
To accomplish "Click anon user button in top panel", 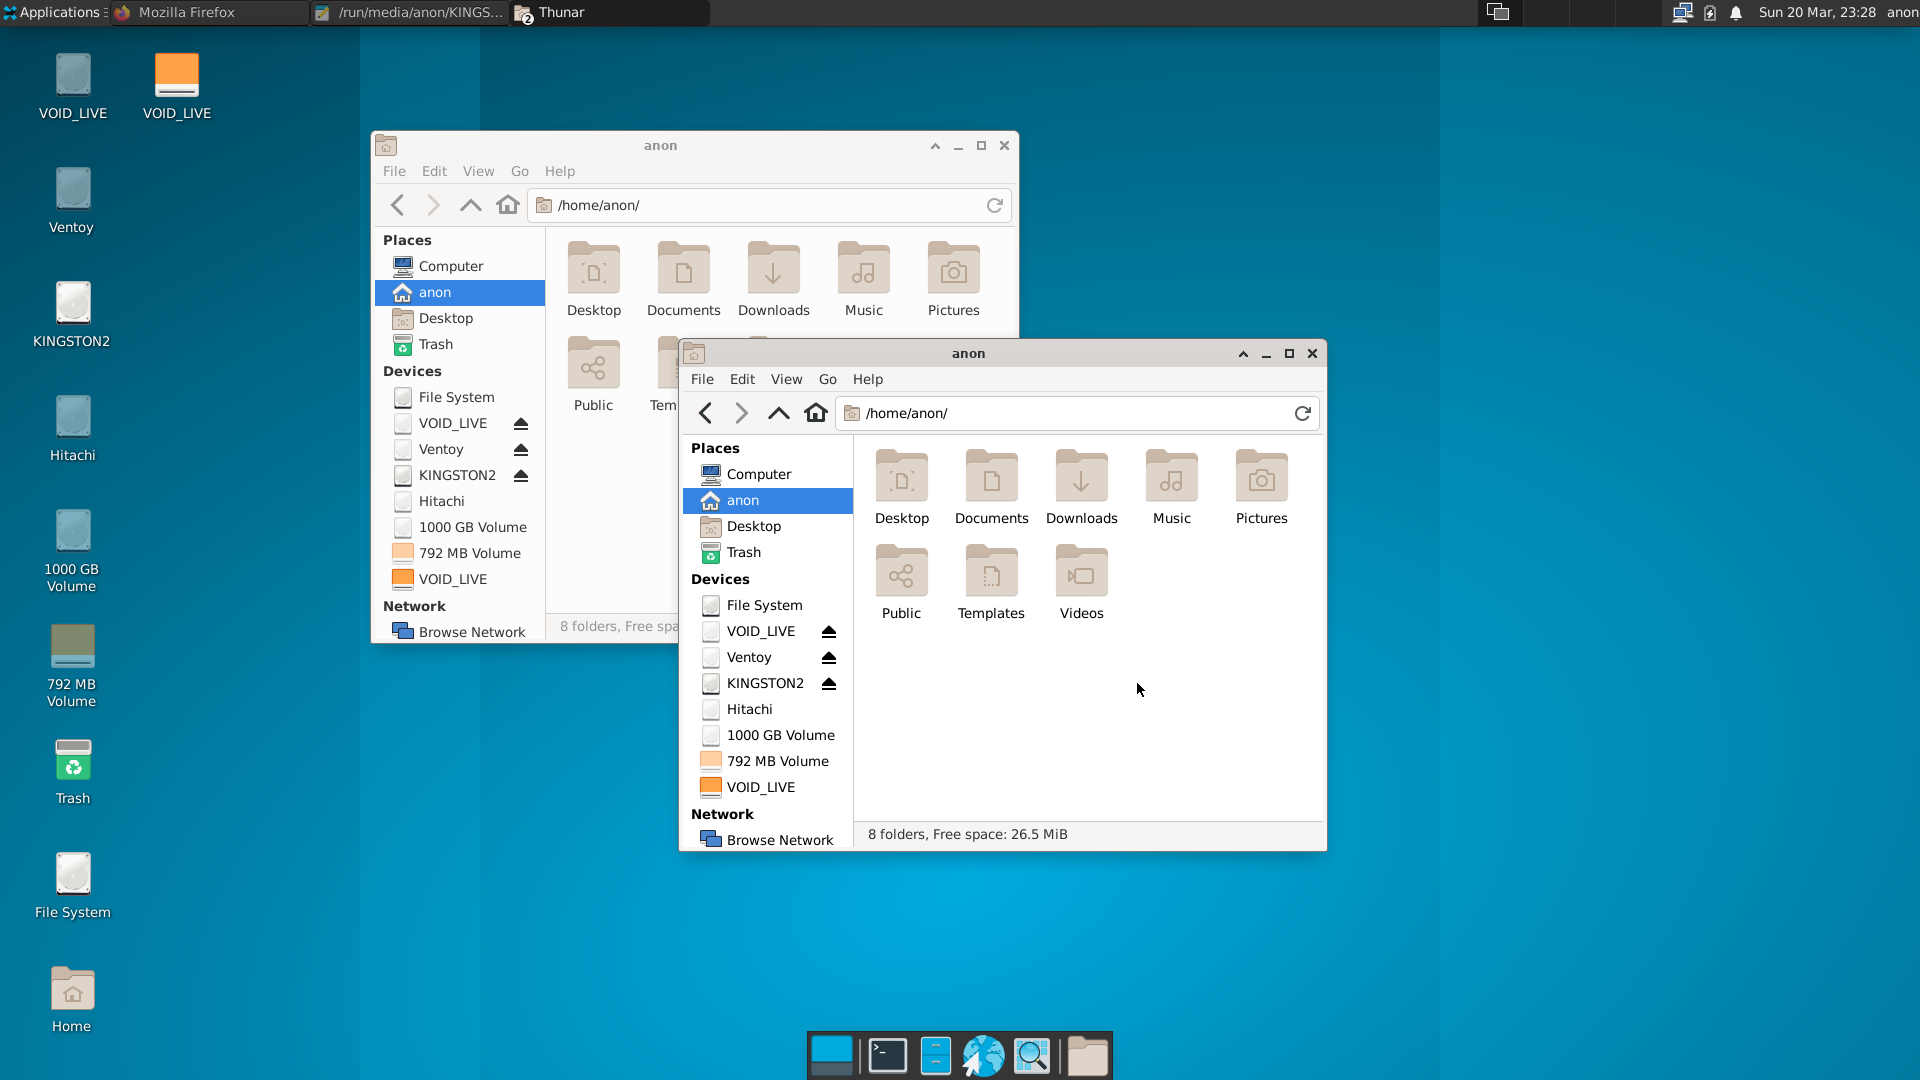I will [x=1902, y=12].
